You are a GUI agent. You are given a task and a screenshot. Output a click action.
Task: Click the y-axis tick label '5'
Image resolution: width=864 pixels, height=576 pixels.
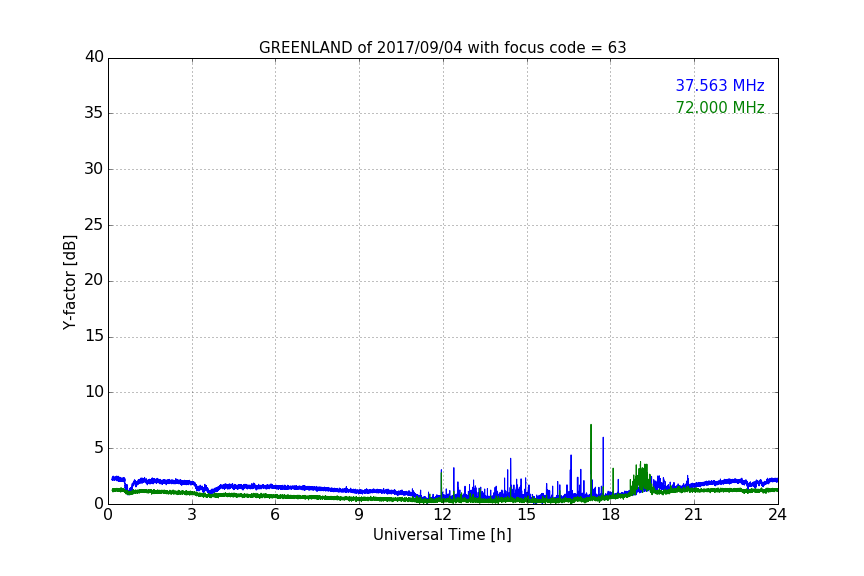(99, 448)
